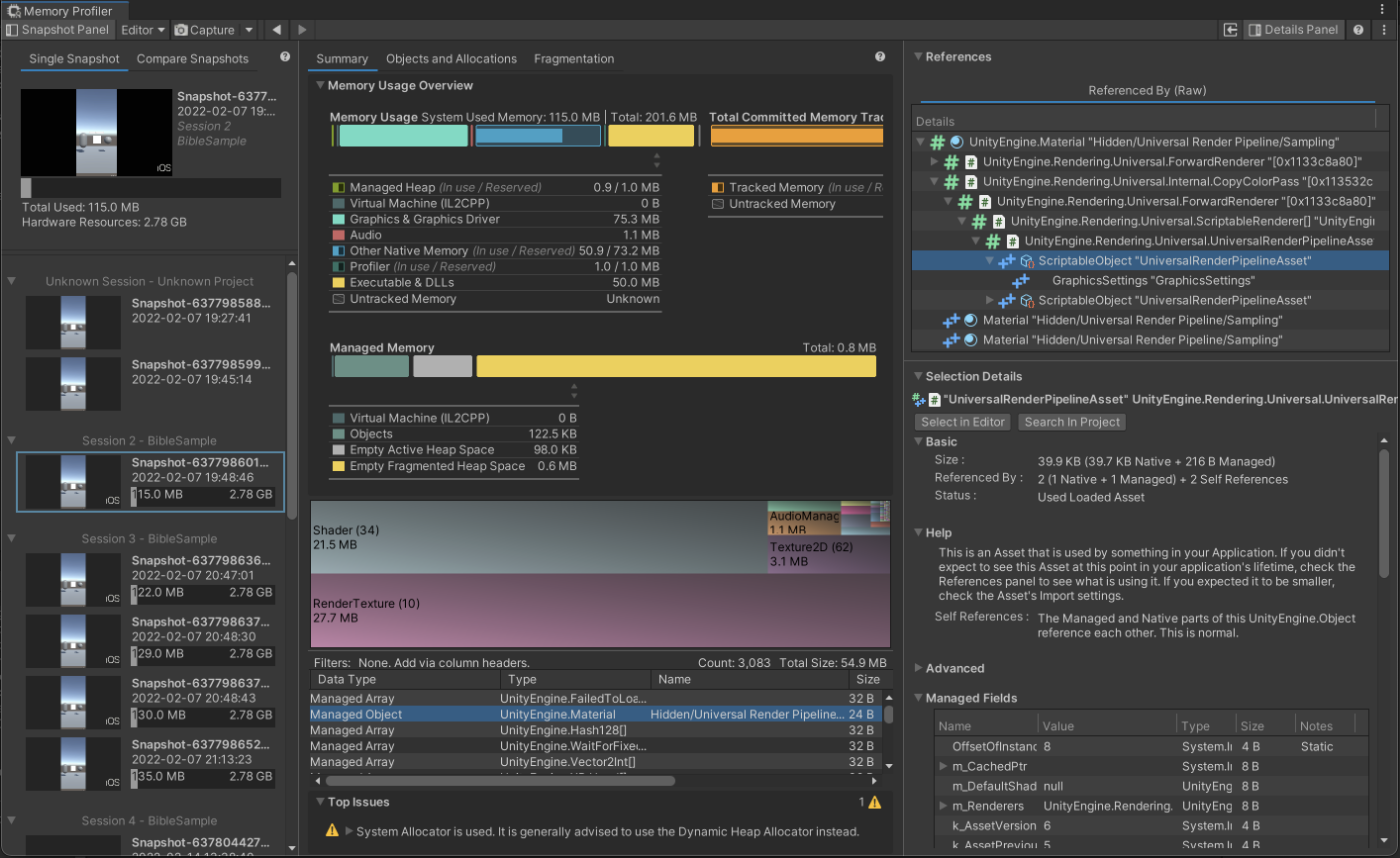Switch to the Fragmentation tab

point(574,58)
